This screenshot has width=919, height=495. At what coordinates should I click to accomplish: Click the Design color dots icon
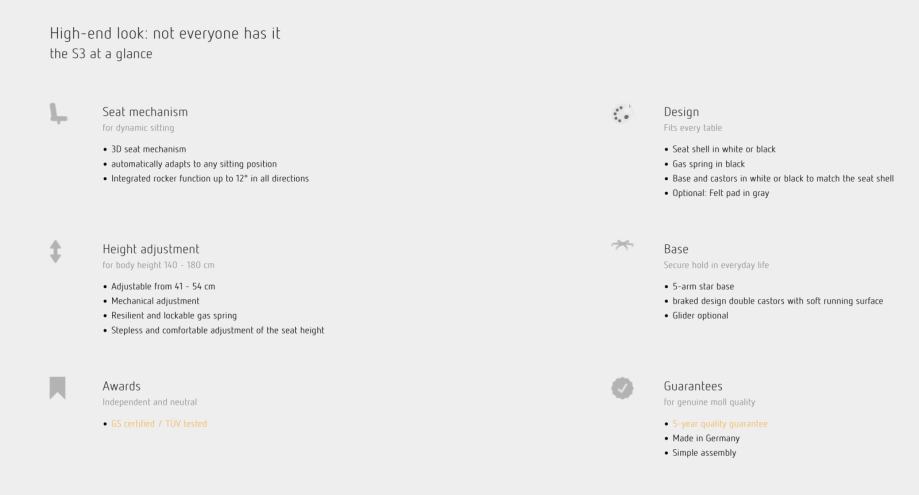621,113
